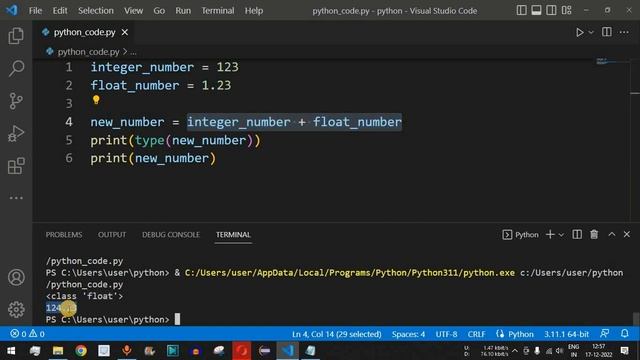Open the View menu
The width and height of the screenshot is (640, 360).
pyautogui.click(x=133, y=11)
